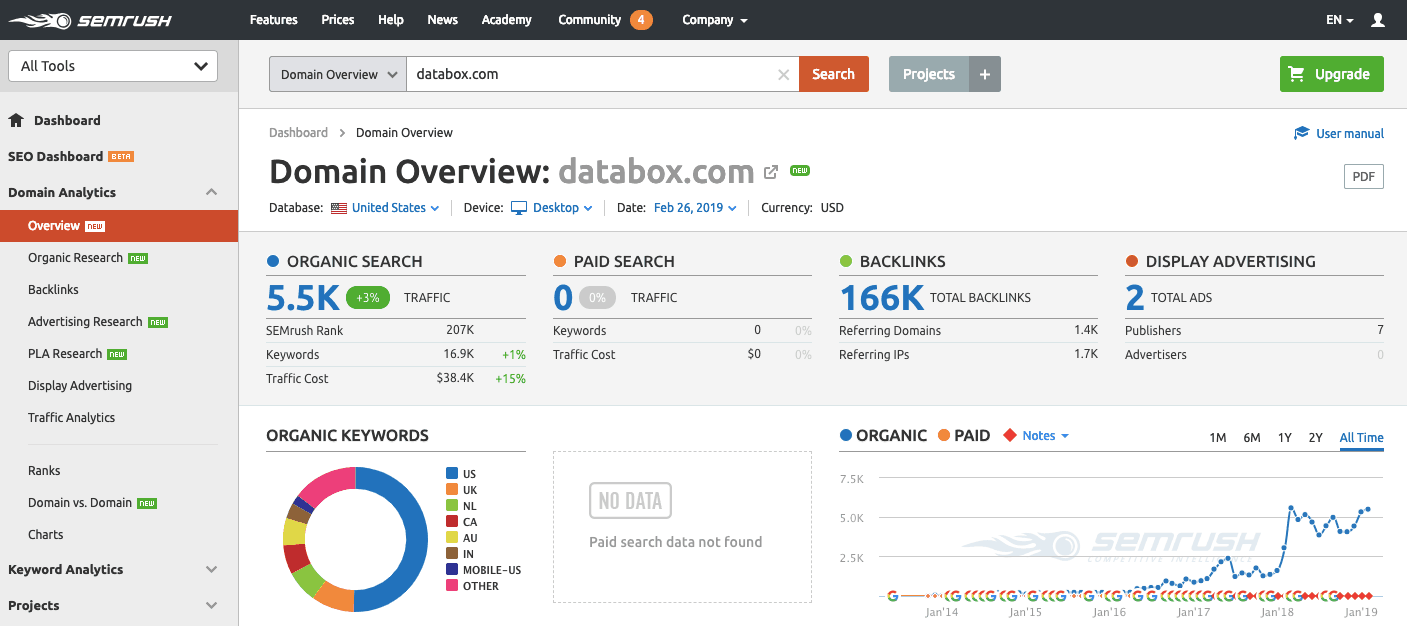
Task: Toggle Notes markers on the chart
Action: coord(1037,436)
